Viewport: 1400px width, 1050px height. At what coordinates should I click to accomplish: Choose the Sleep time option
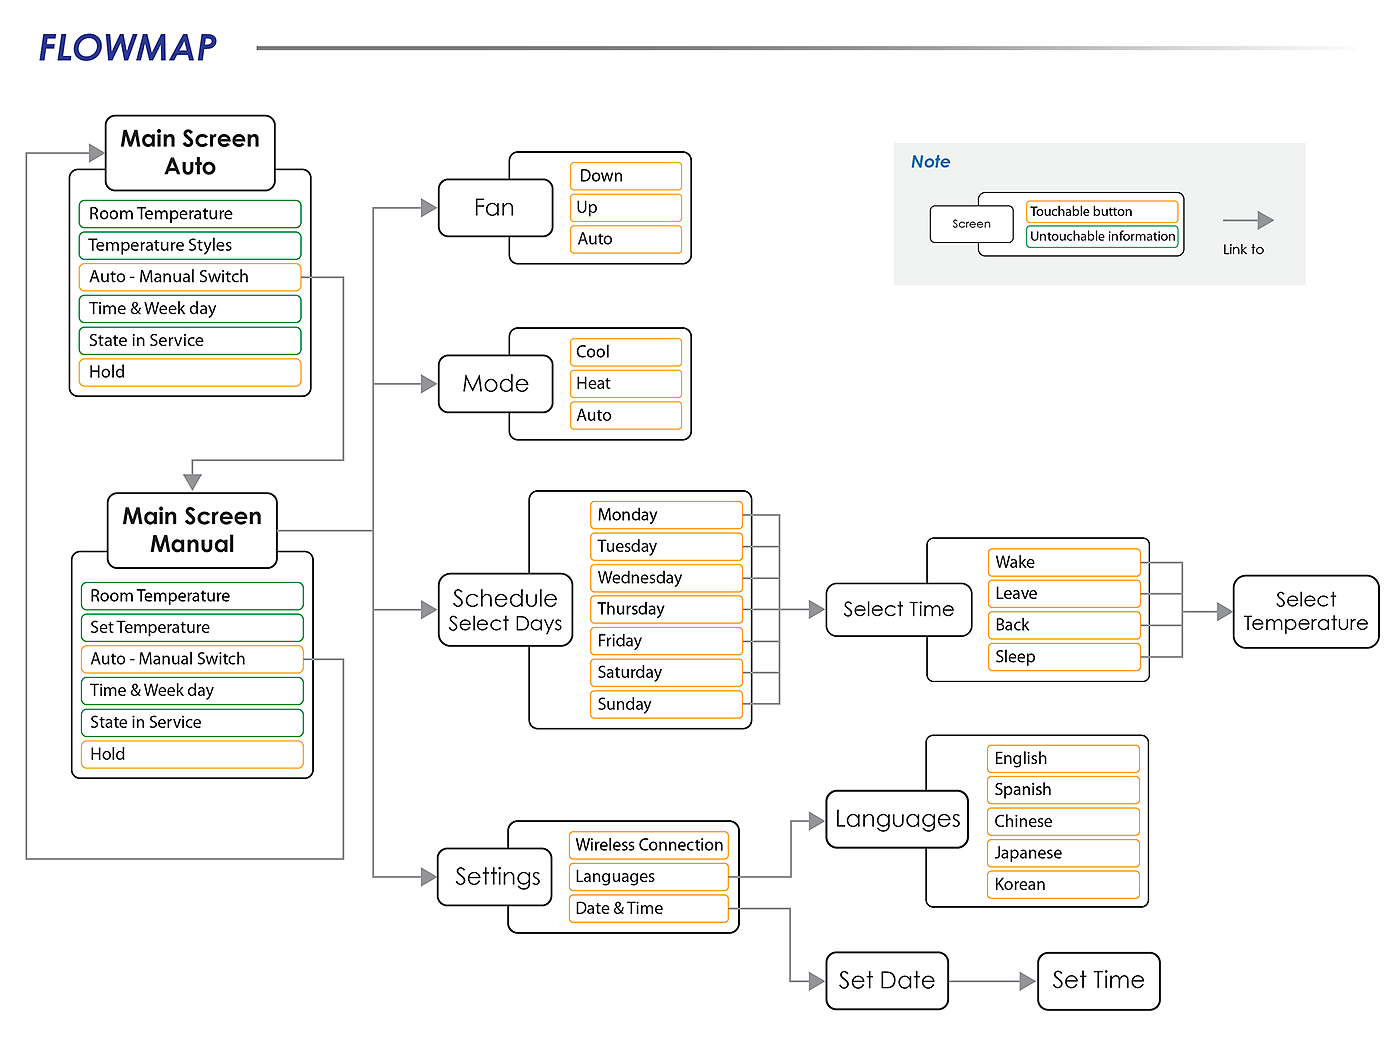pos(1065,657)
